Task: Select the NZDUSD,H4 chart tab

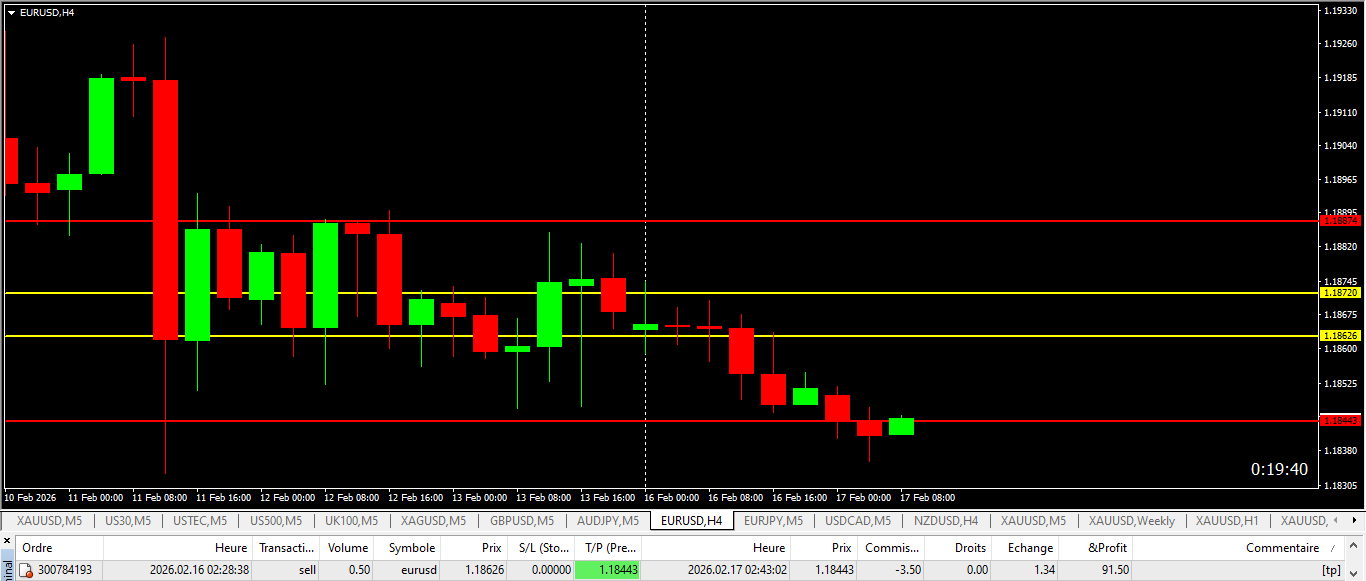Action: pyautogui.click(x=946, y=521)
